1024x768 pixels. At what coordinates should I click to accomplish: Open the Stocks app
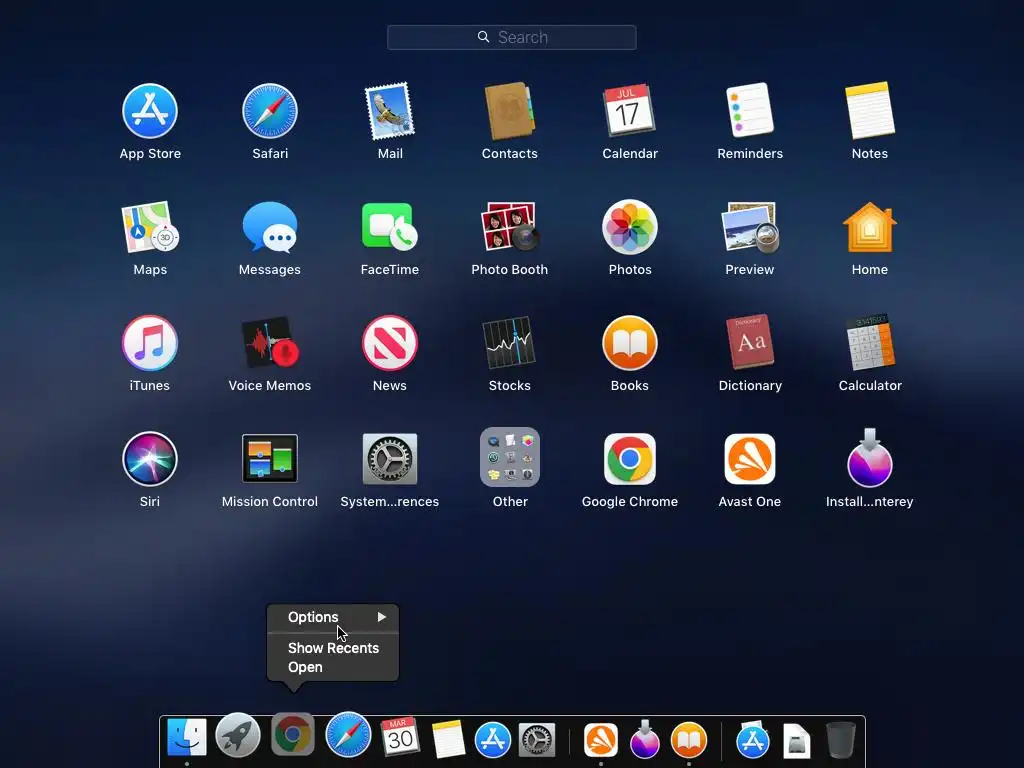(x=509, y=343)
